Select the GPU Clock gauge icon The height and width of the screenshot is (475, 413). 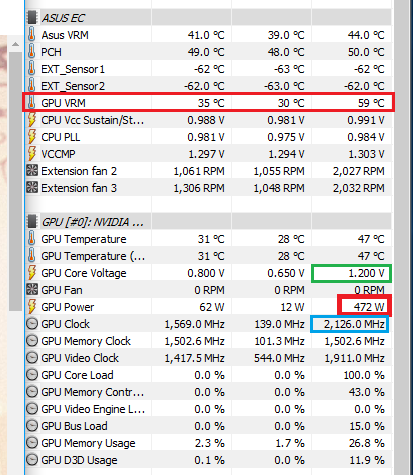[32, 324]
